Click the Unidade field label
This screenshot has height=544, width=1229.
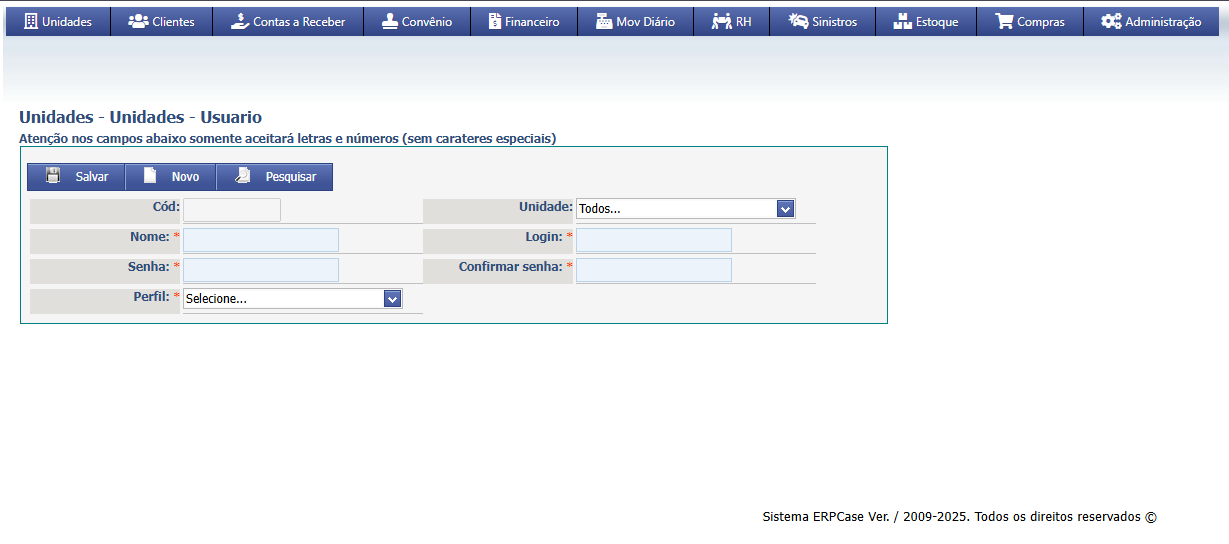(545, 207)
